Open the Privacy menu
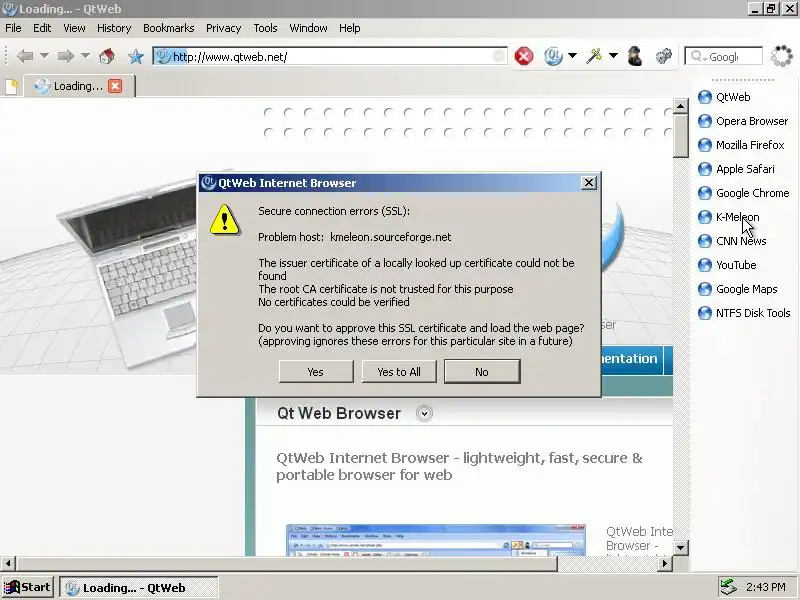The image size is (800, 600). 223,28
